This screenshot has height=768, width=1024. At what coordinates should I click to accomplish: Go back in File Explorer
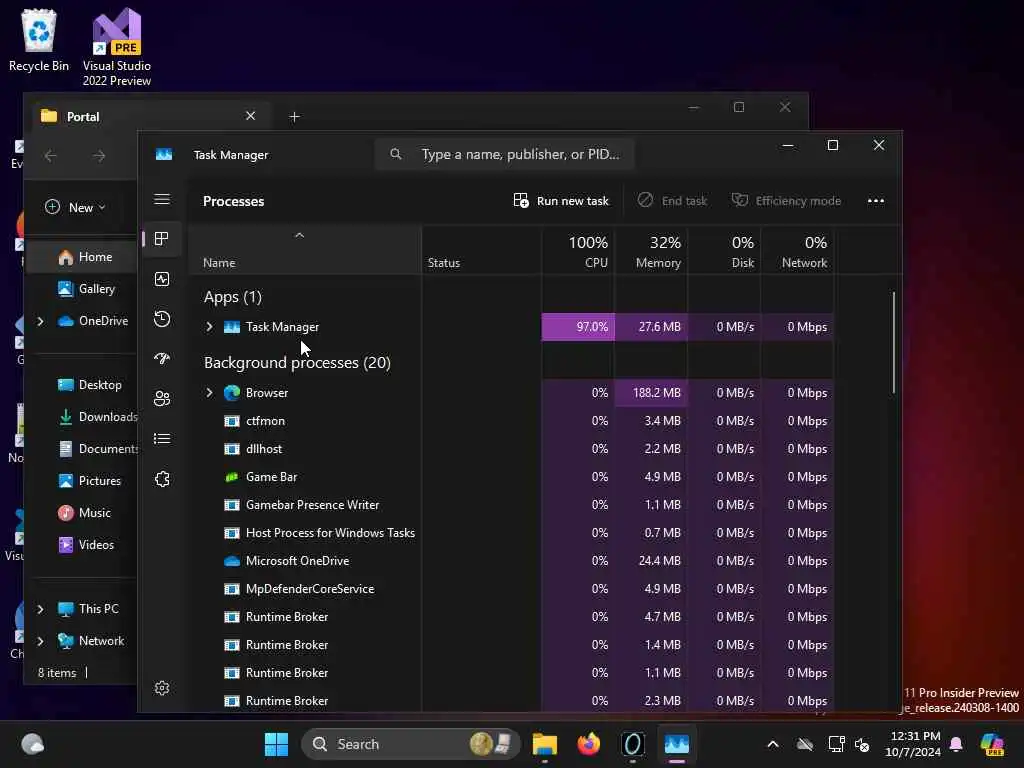click(50, 155)
